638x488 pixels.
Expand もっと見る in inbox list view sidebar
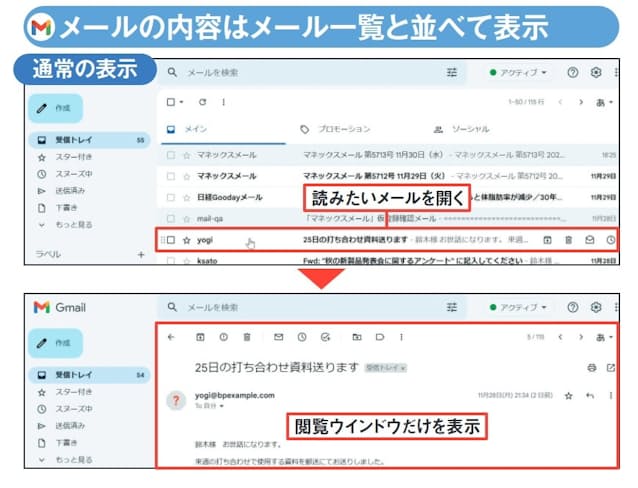(66, 225)
